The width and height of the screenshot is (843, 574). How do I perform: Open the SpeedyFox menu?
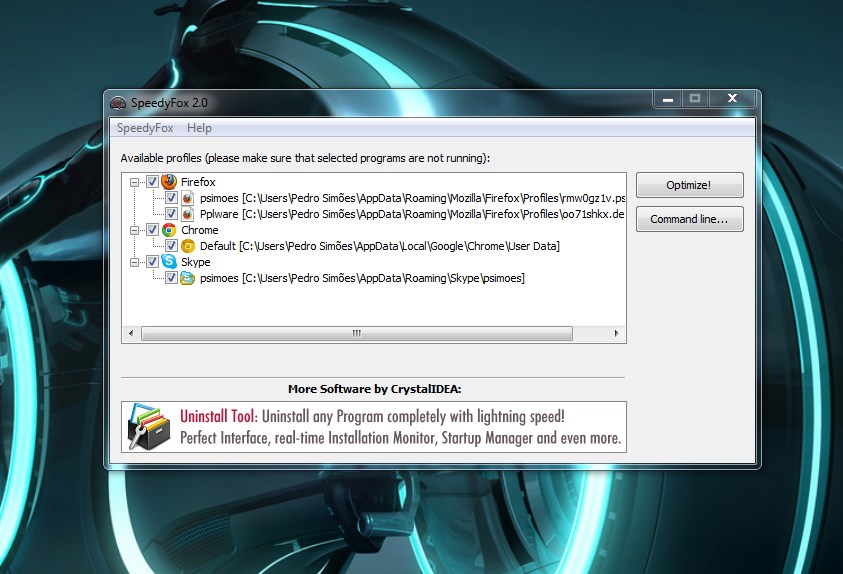pyautogui.click(x=145, y=128)
